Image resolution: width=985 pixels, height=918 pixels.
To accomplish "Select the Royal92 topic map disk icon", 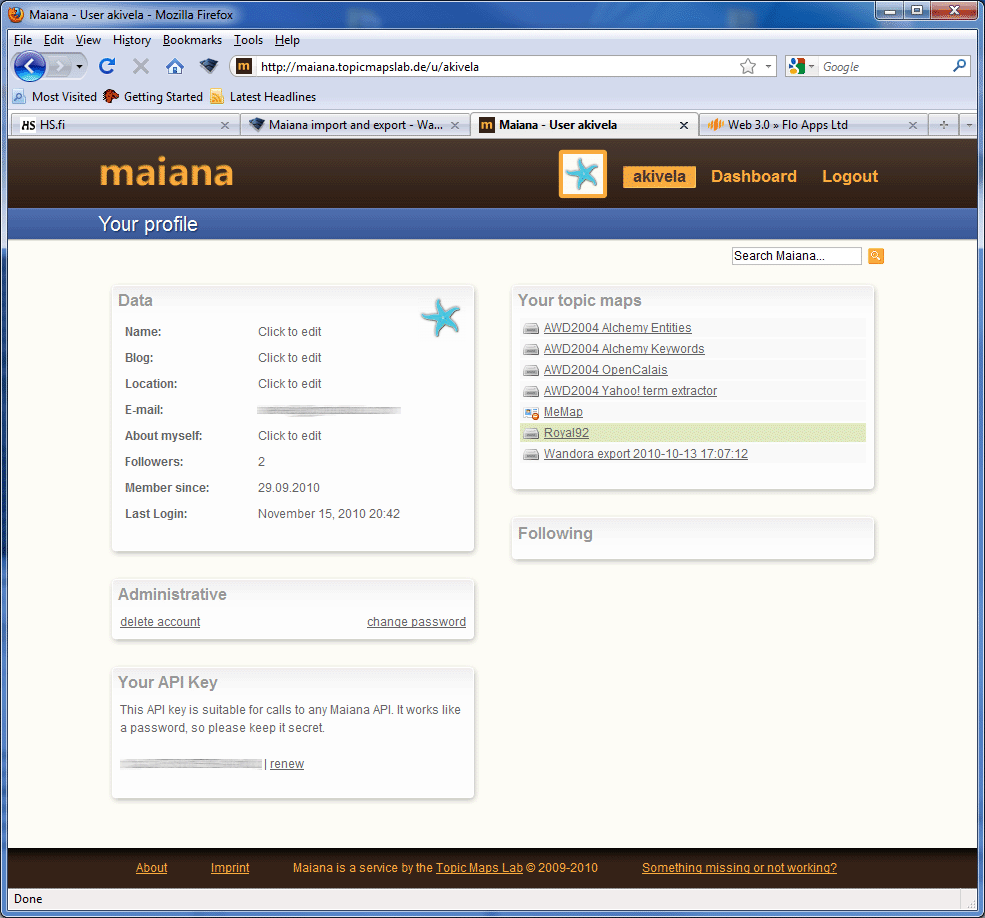I will tap(530, 432).
